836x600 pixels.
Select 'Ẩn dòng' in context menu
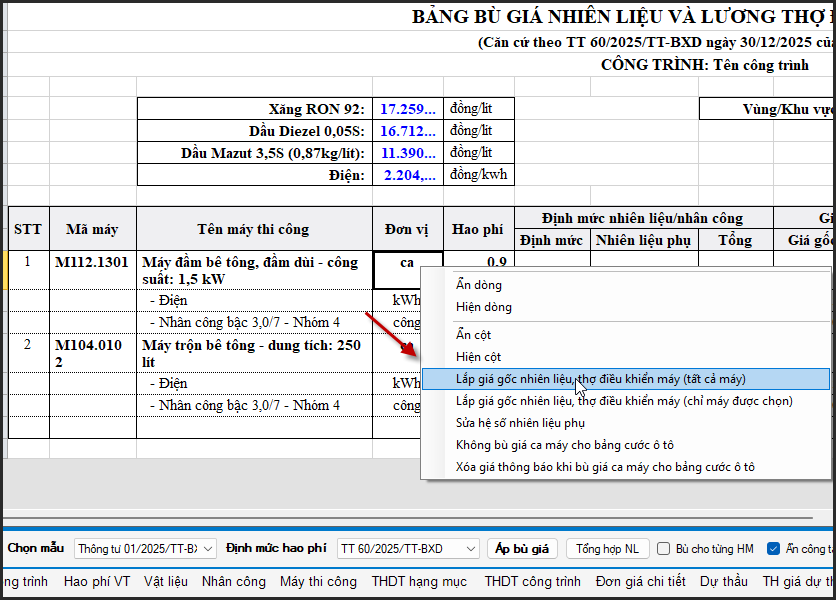pos(479,285)
